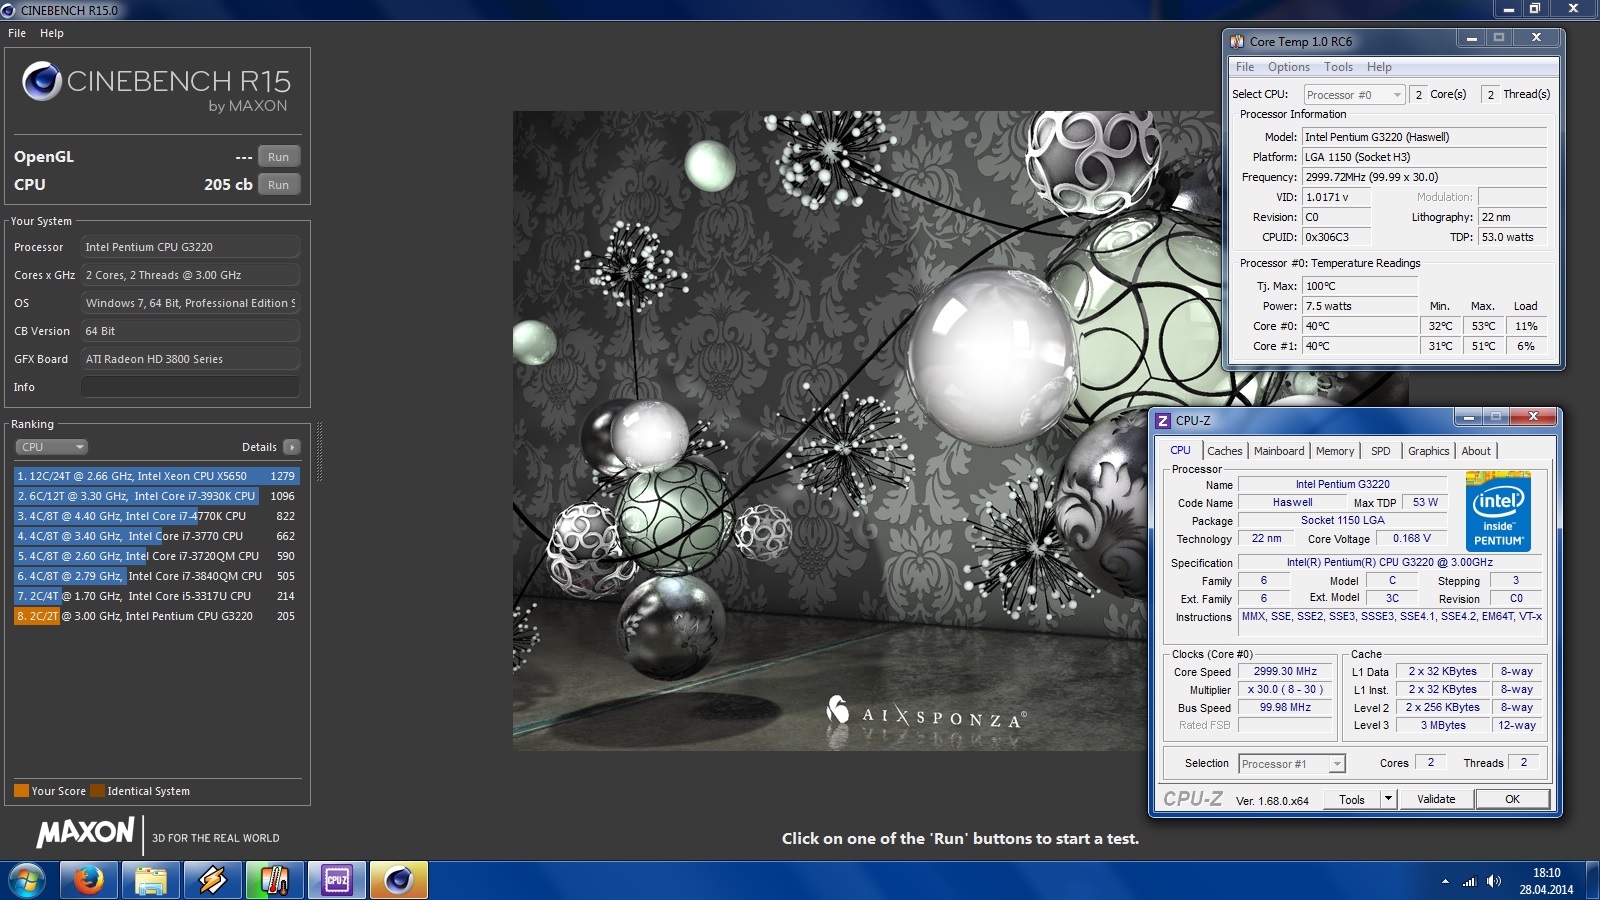
Task: Click the lightning bolt app in taskbar
Action: coord(212,881)
